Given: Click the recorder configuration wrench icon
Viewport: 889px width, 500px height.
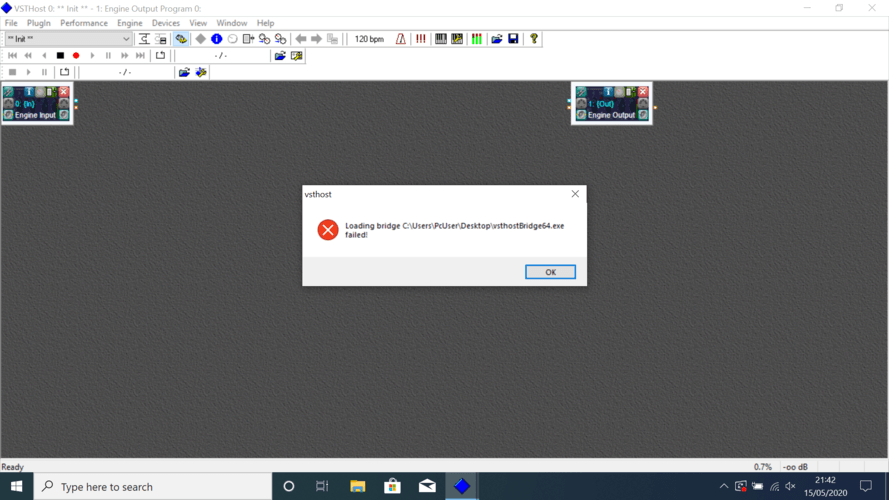Looking at the screenshot, I should tap(201, 72).
